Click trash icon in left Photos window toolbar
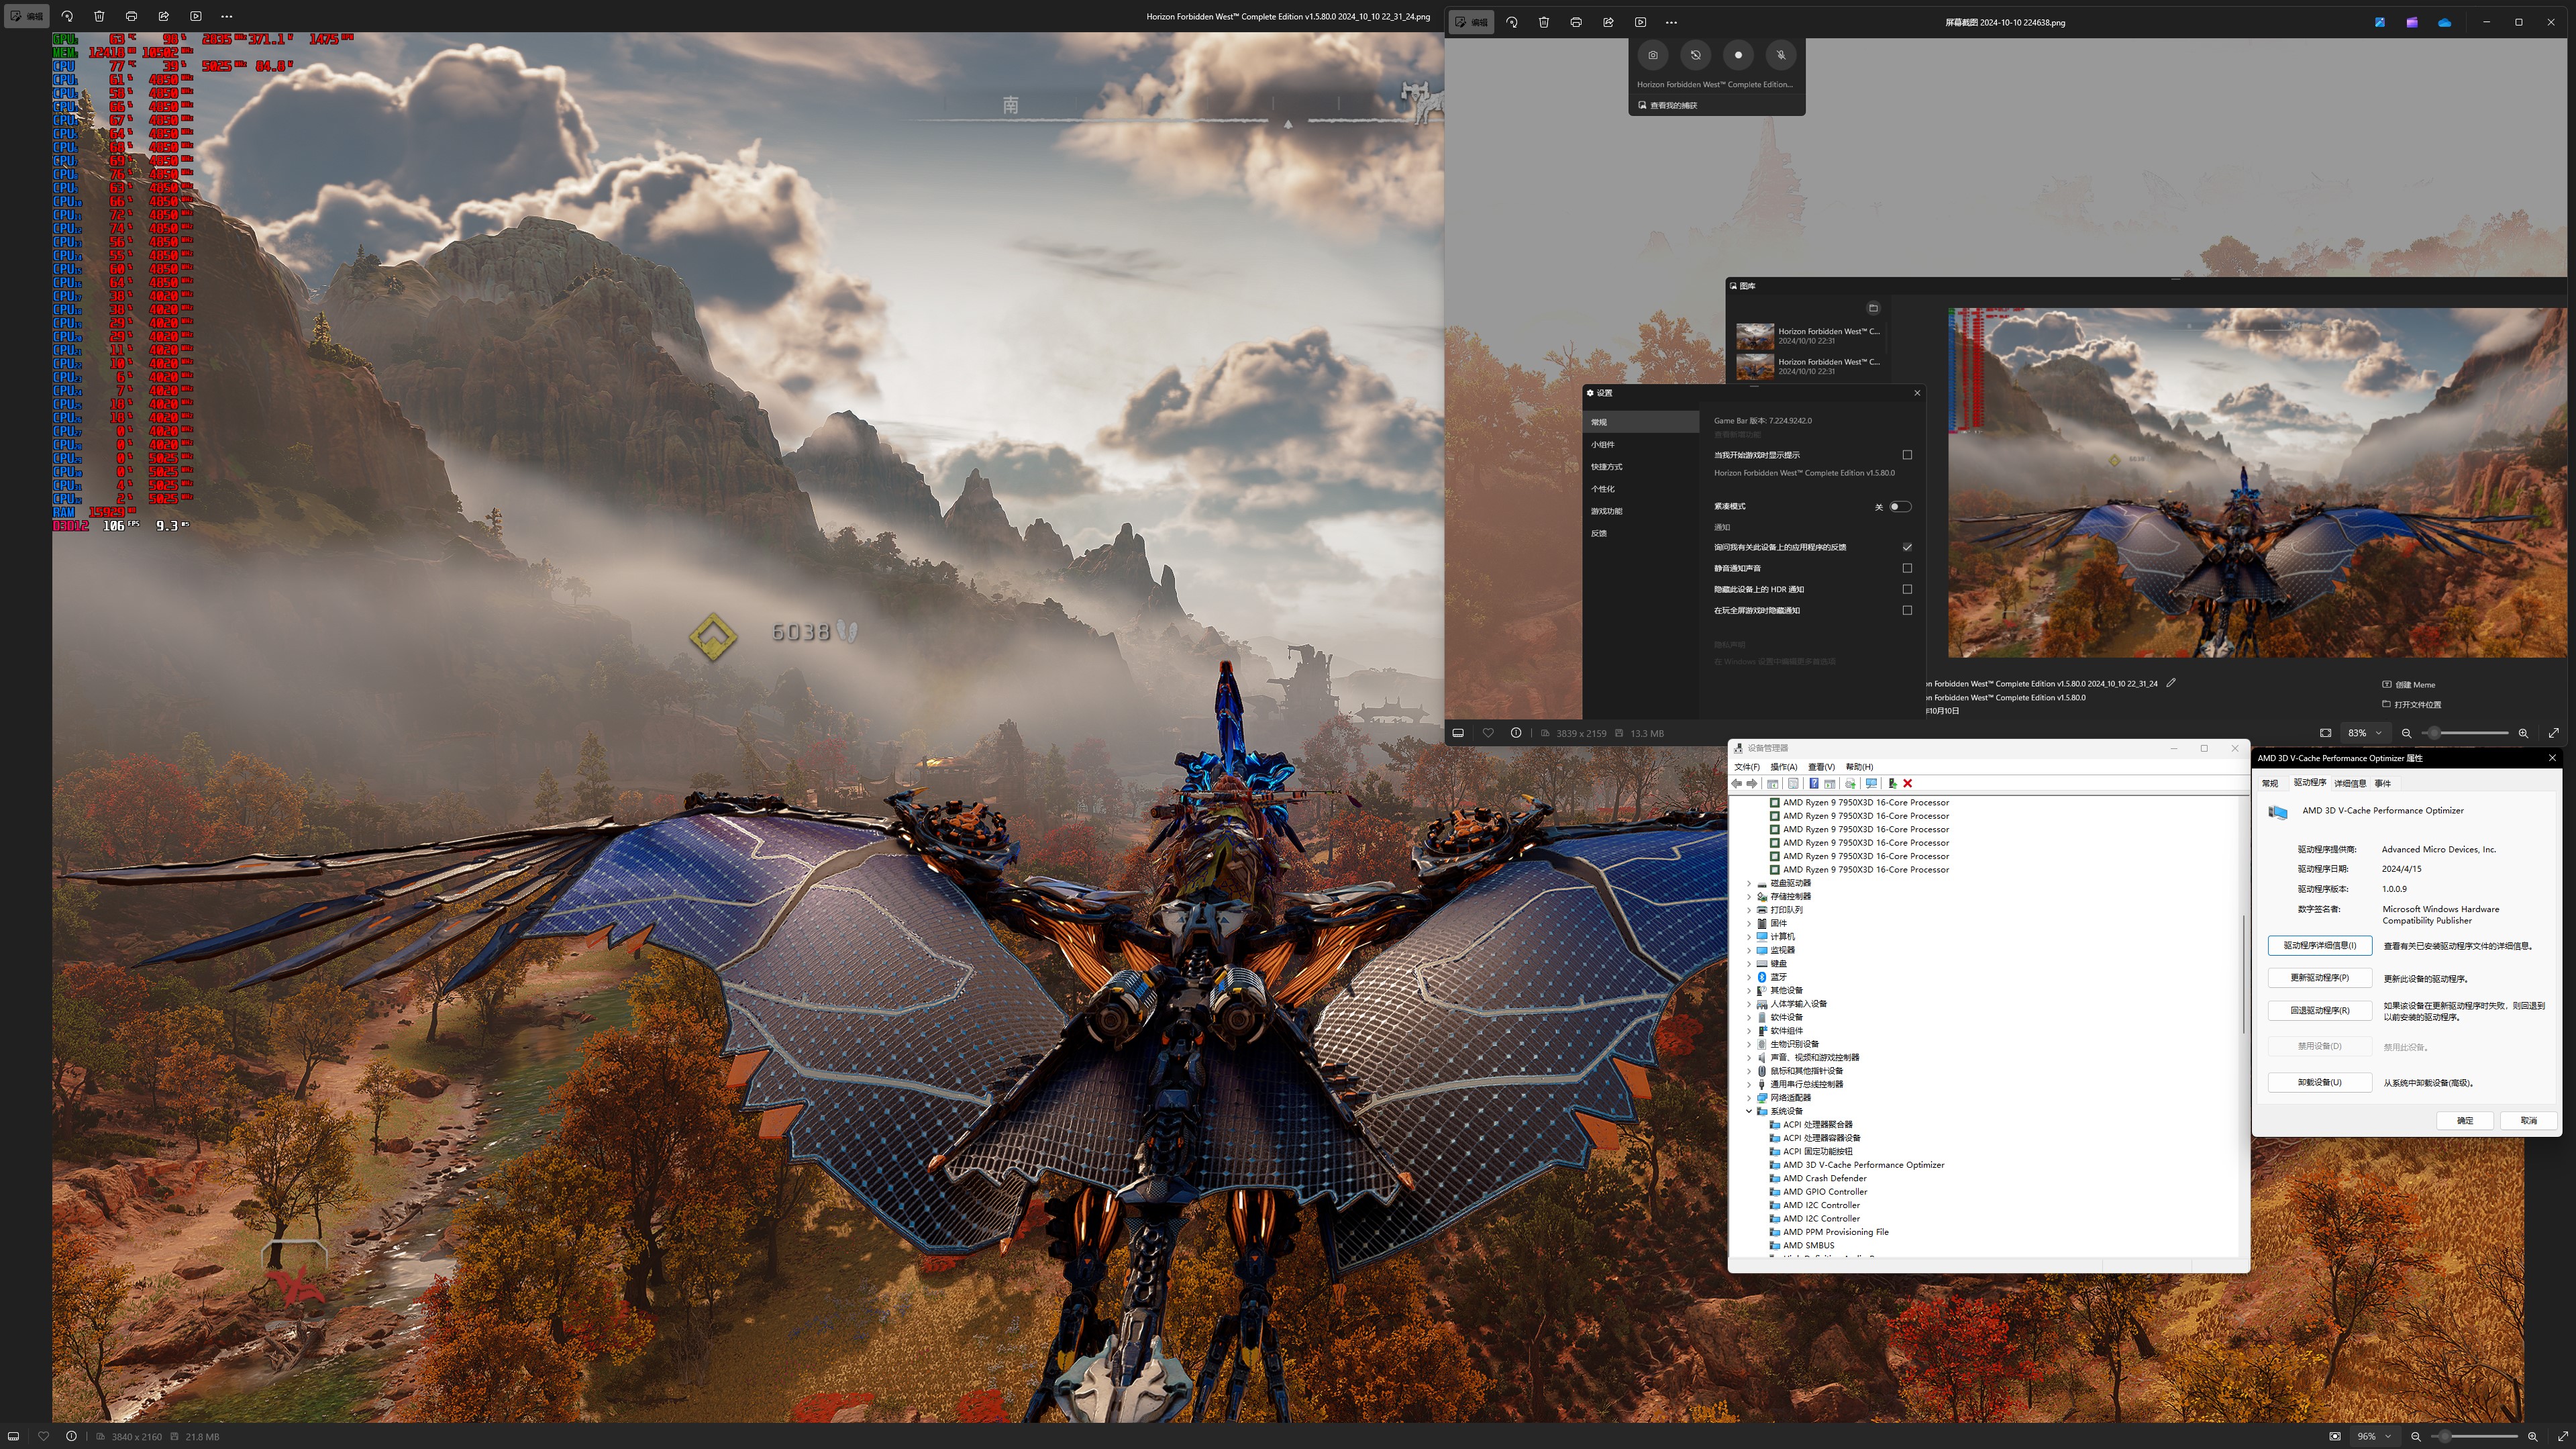 click(99, 16)
